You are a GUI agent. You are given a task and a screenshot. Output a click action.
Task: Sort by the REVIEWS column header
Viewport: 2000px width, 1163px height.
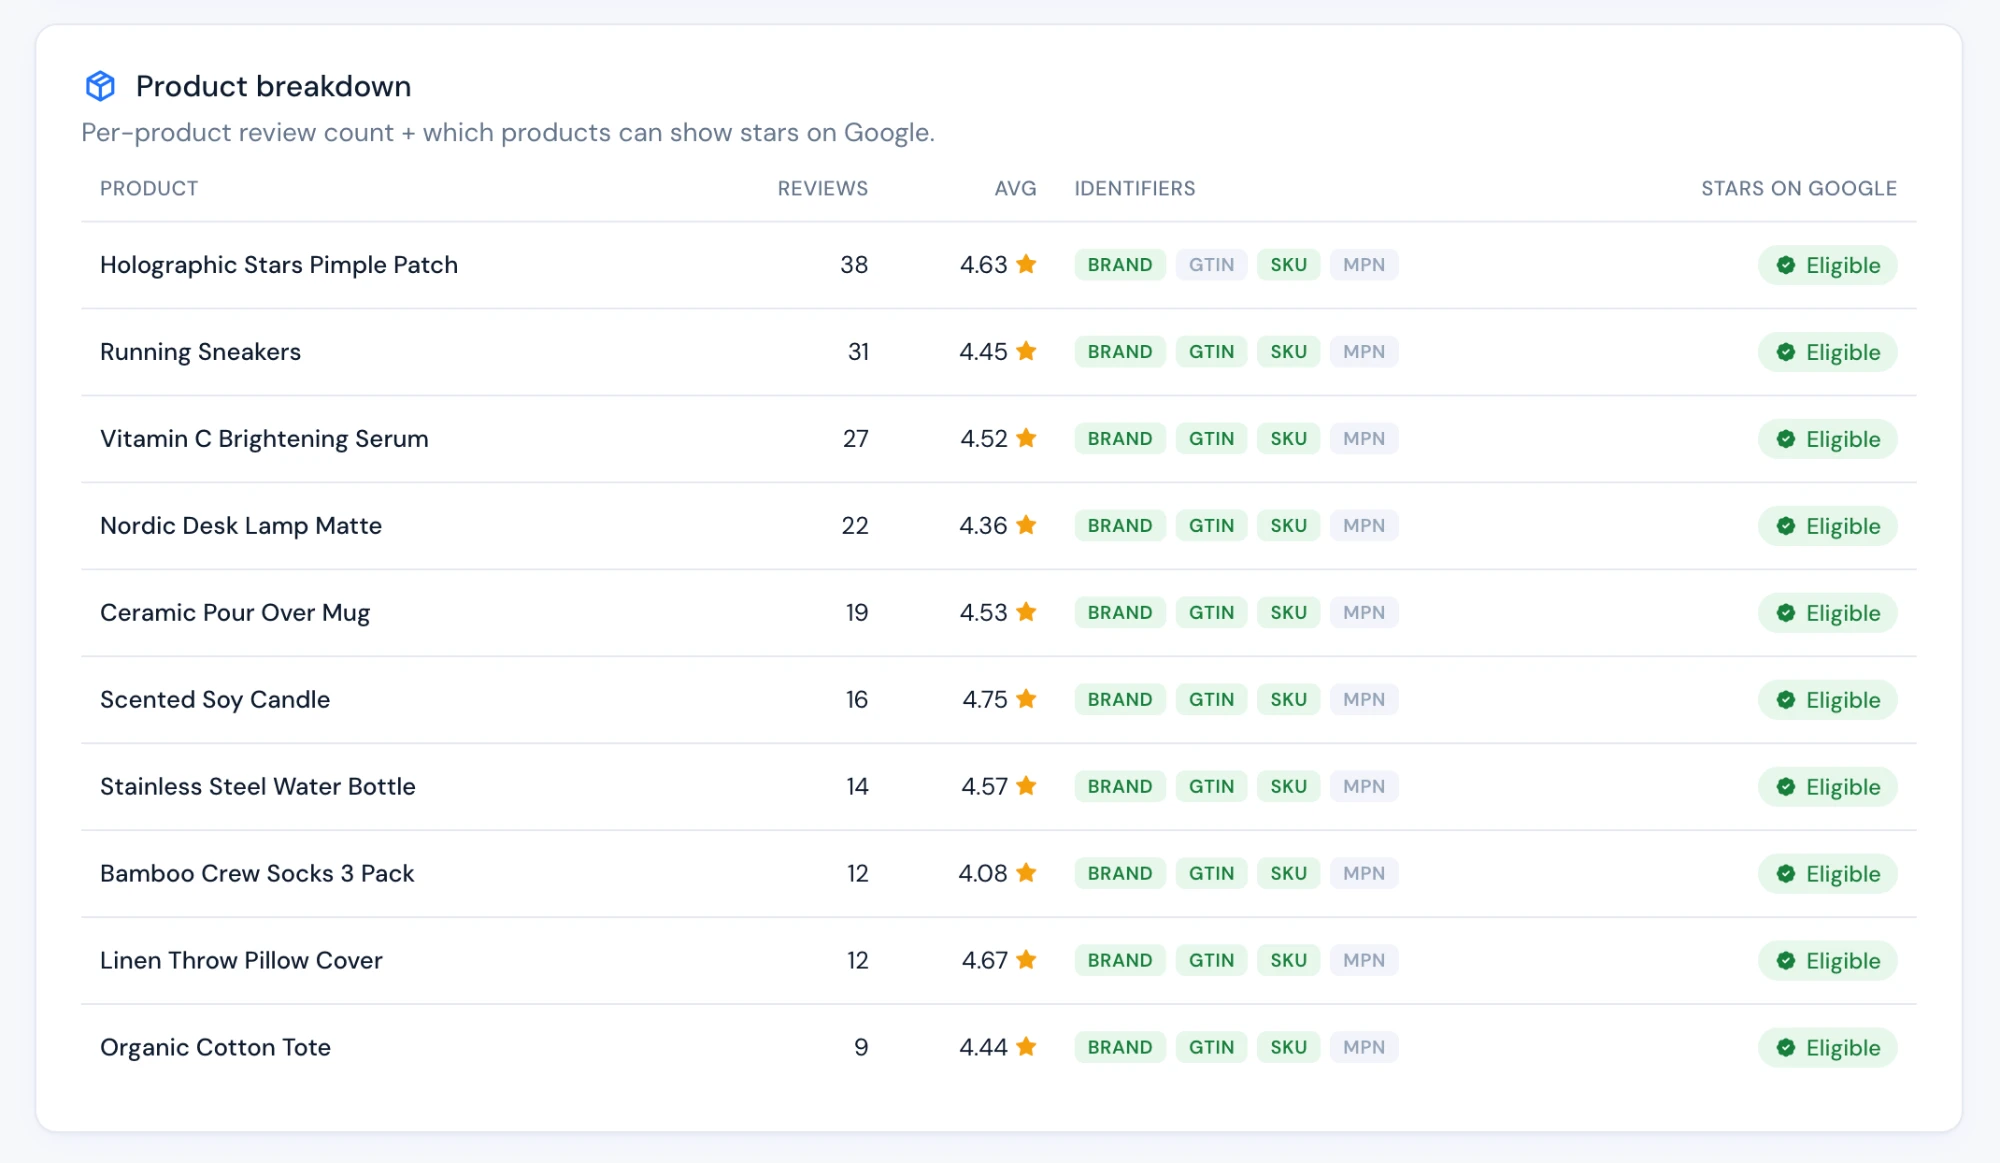click(823, 188)
